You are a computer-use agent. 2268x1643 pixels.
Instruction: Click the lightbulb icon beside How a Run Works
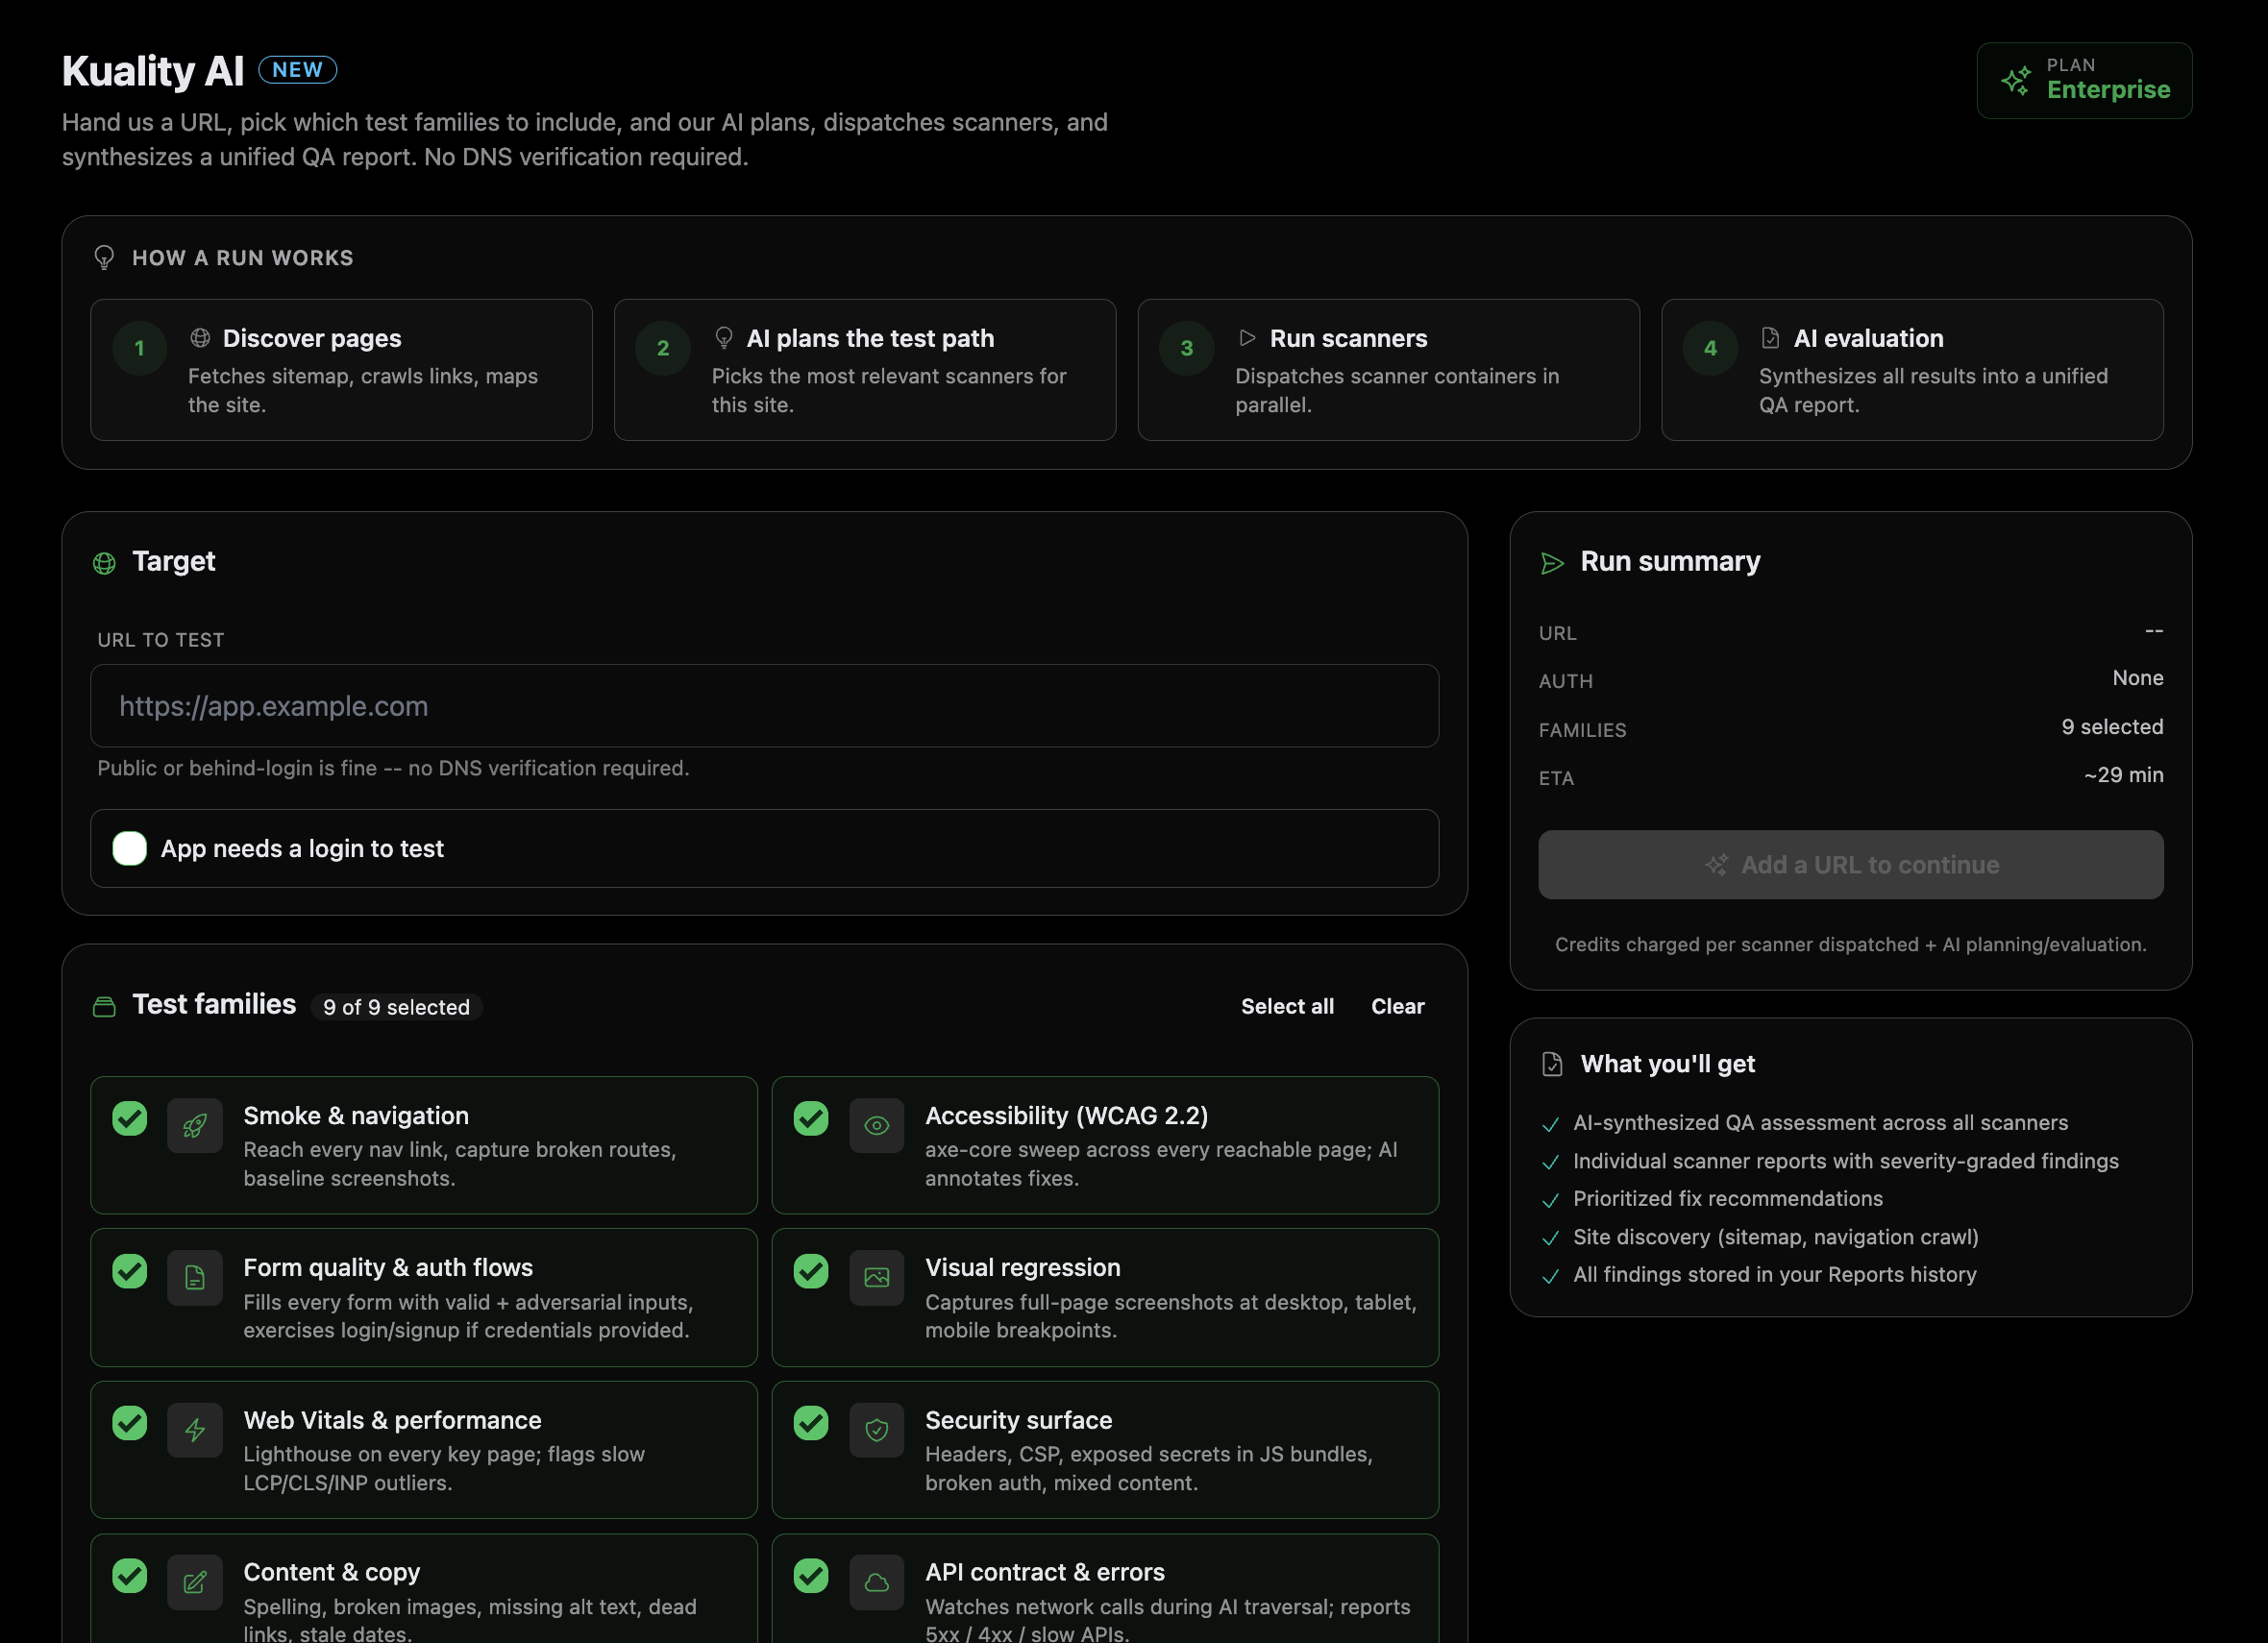pos(104,258)
